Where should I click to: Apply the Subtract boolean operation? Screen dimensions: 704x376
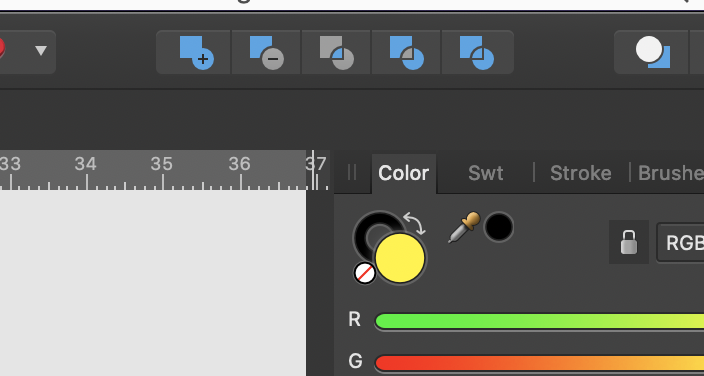pyautogui.click(x=266, y=53)
